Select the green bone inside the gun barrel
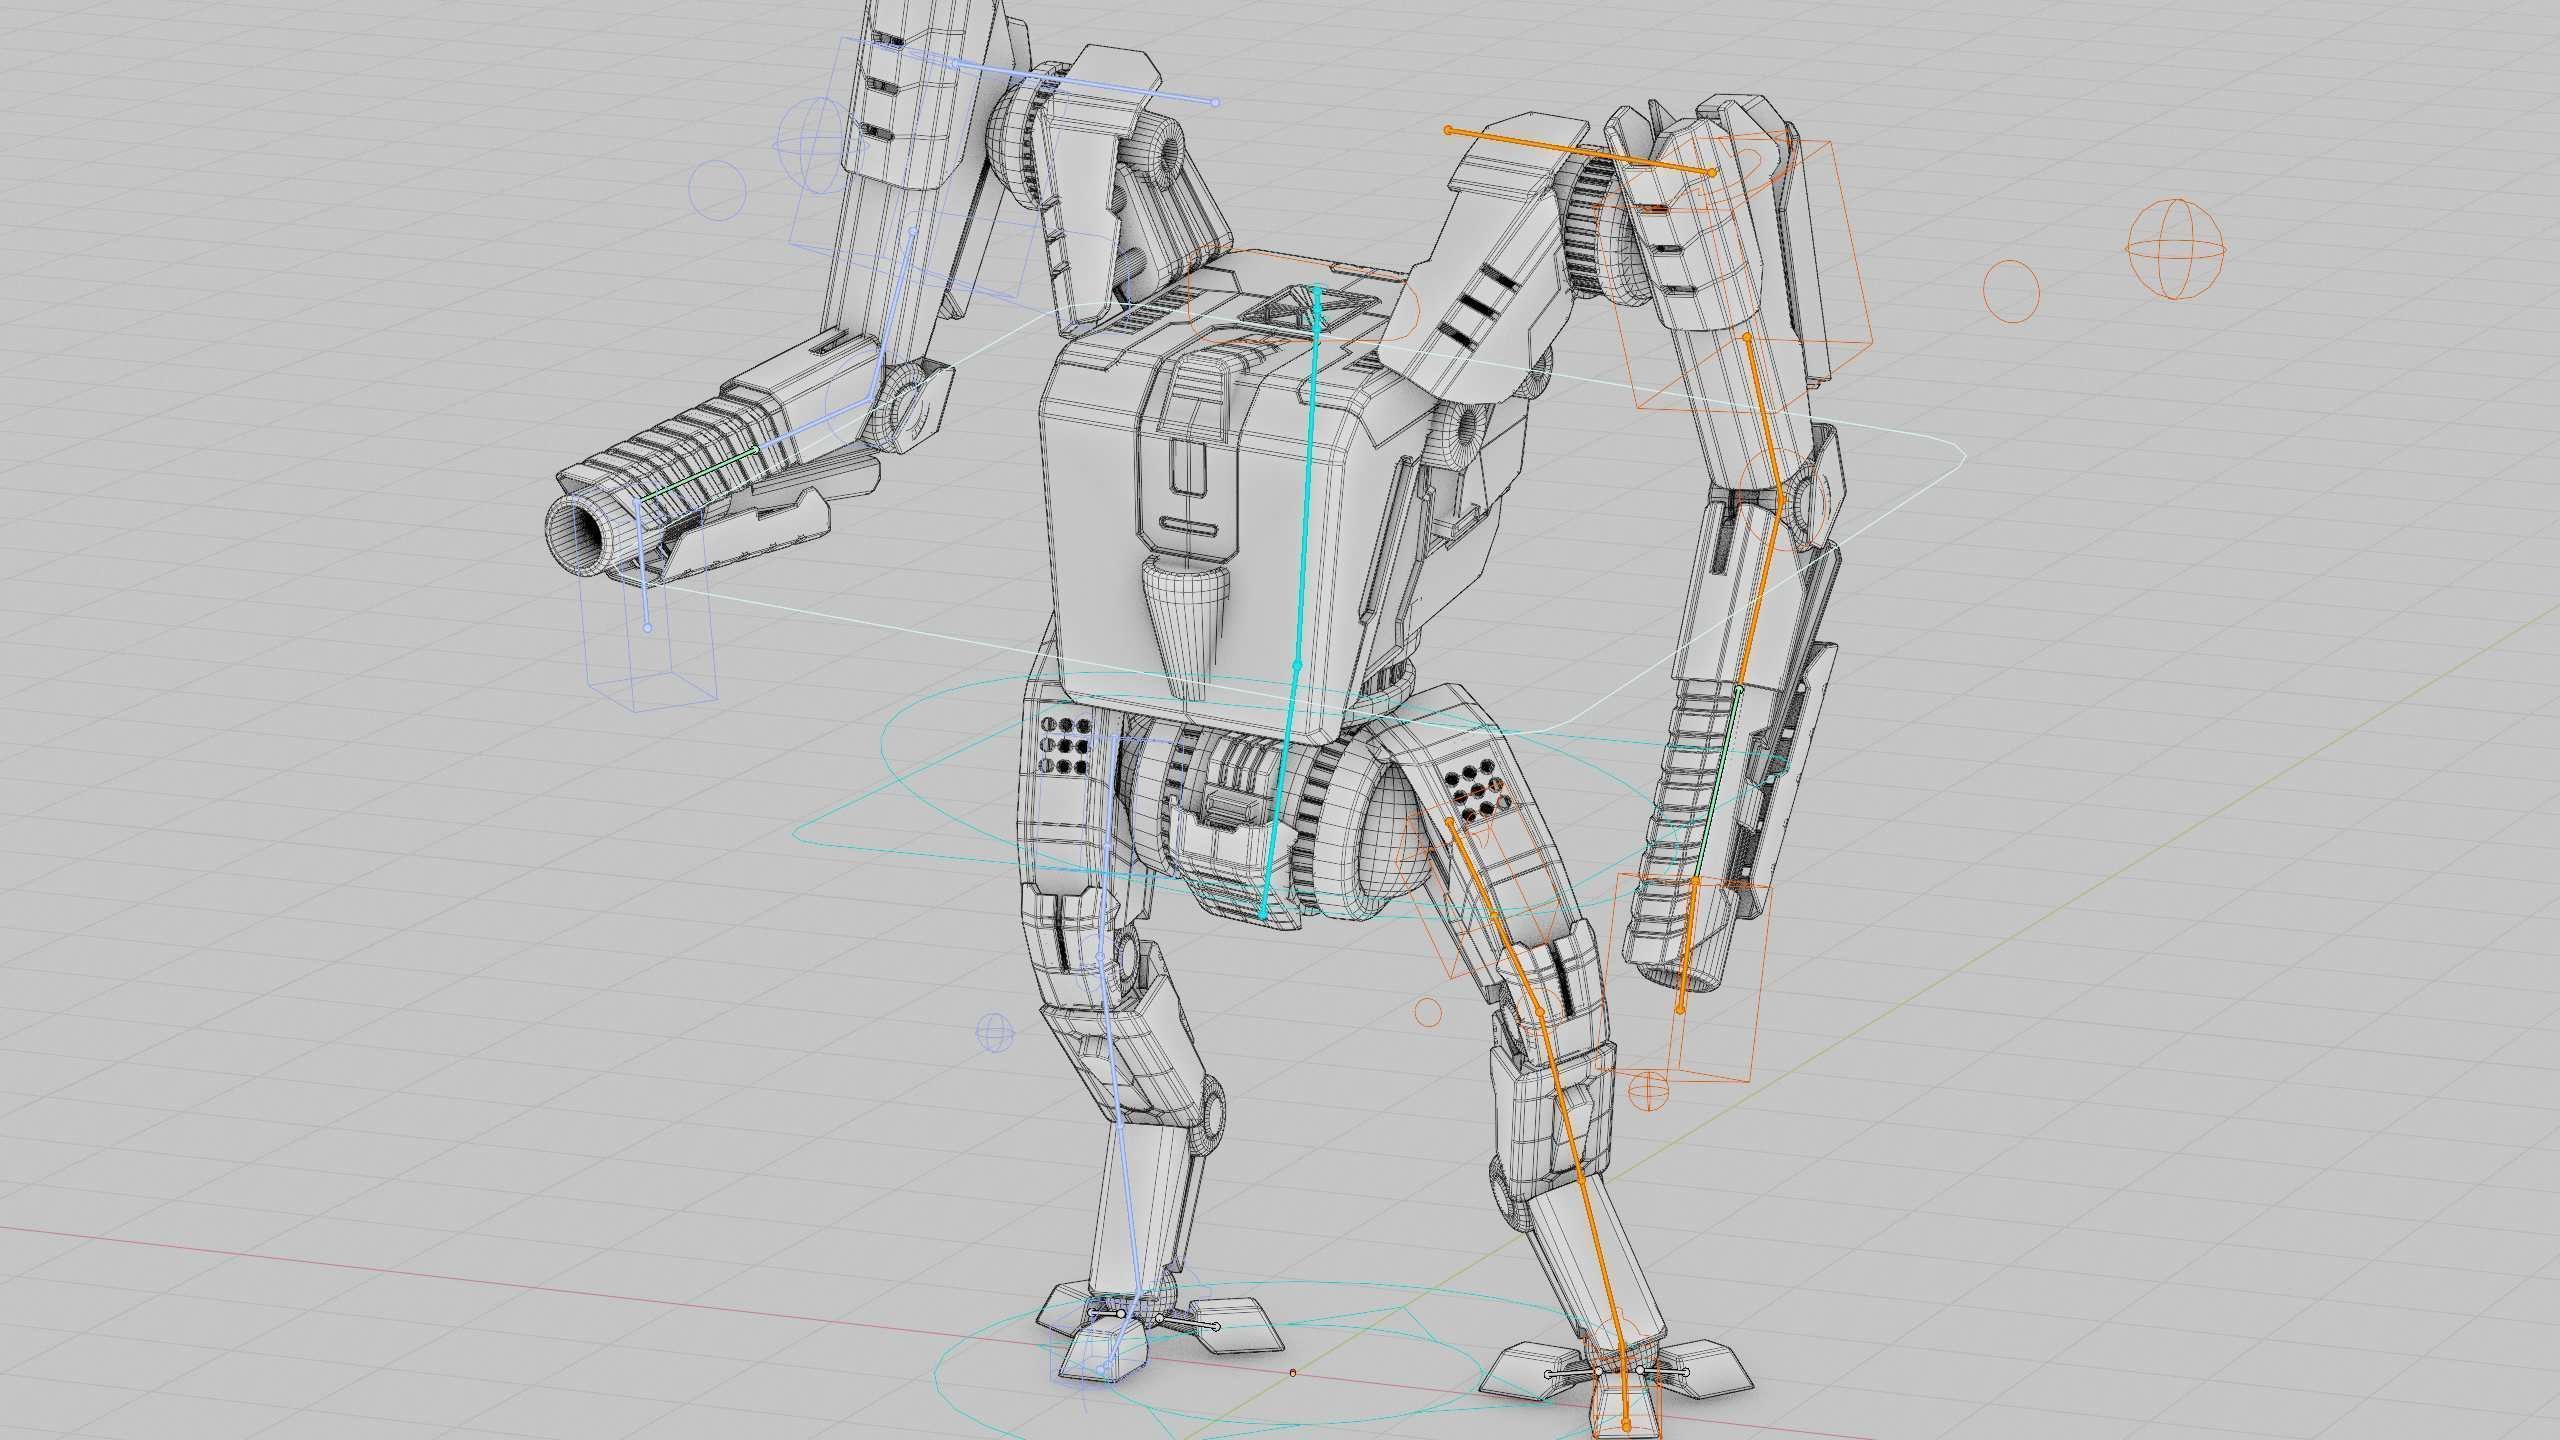Viewport: 2560px width, 1440px height. coord(698,474)
